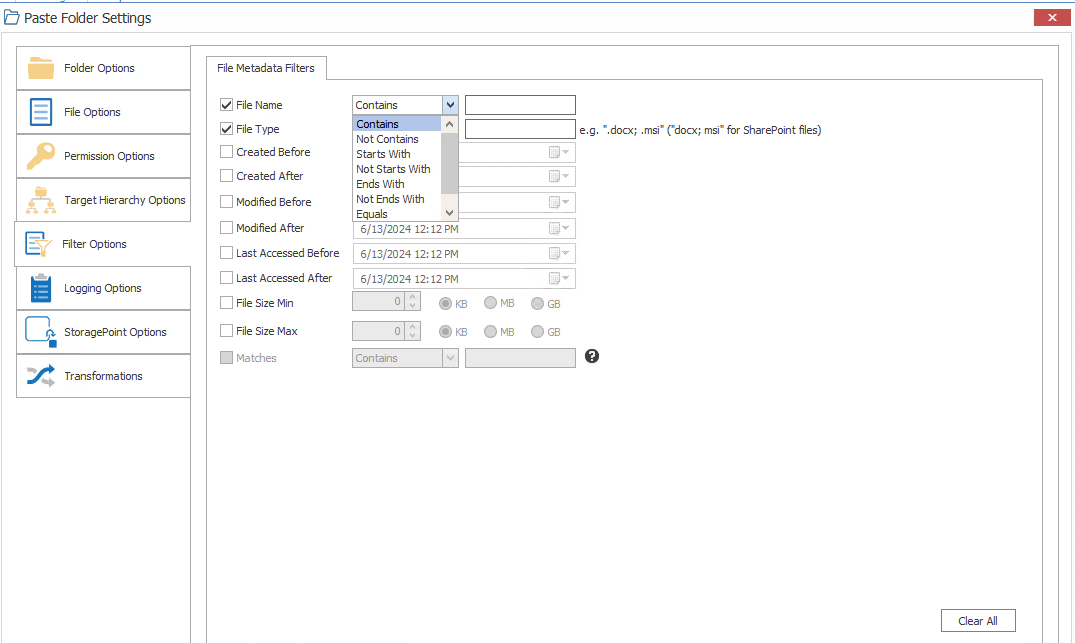Click the Clear All button
Screen dimensions: 1075x643
[x=977, y=620]
